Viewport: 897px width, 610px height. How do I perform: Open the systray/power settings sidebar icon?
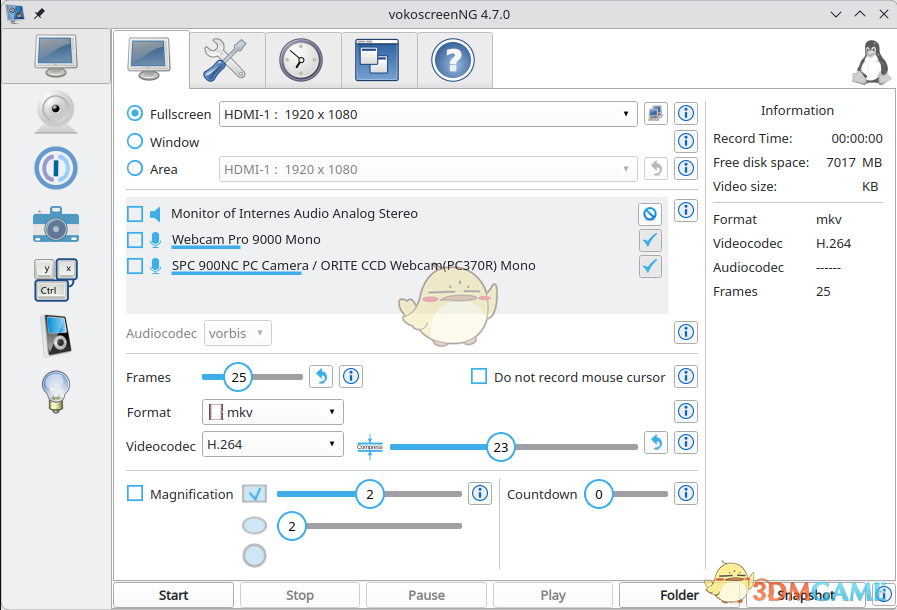point(55,168)
